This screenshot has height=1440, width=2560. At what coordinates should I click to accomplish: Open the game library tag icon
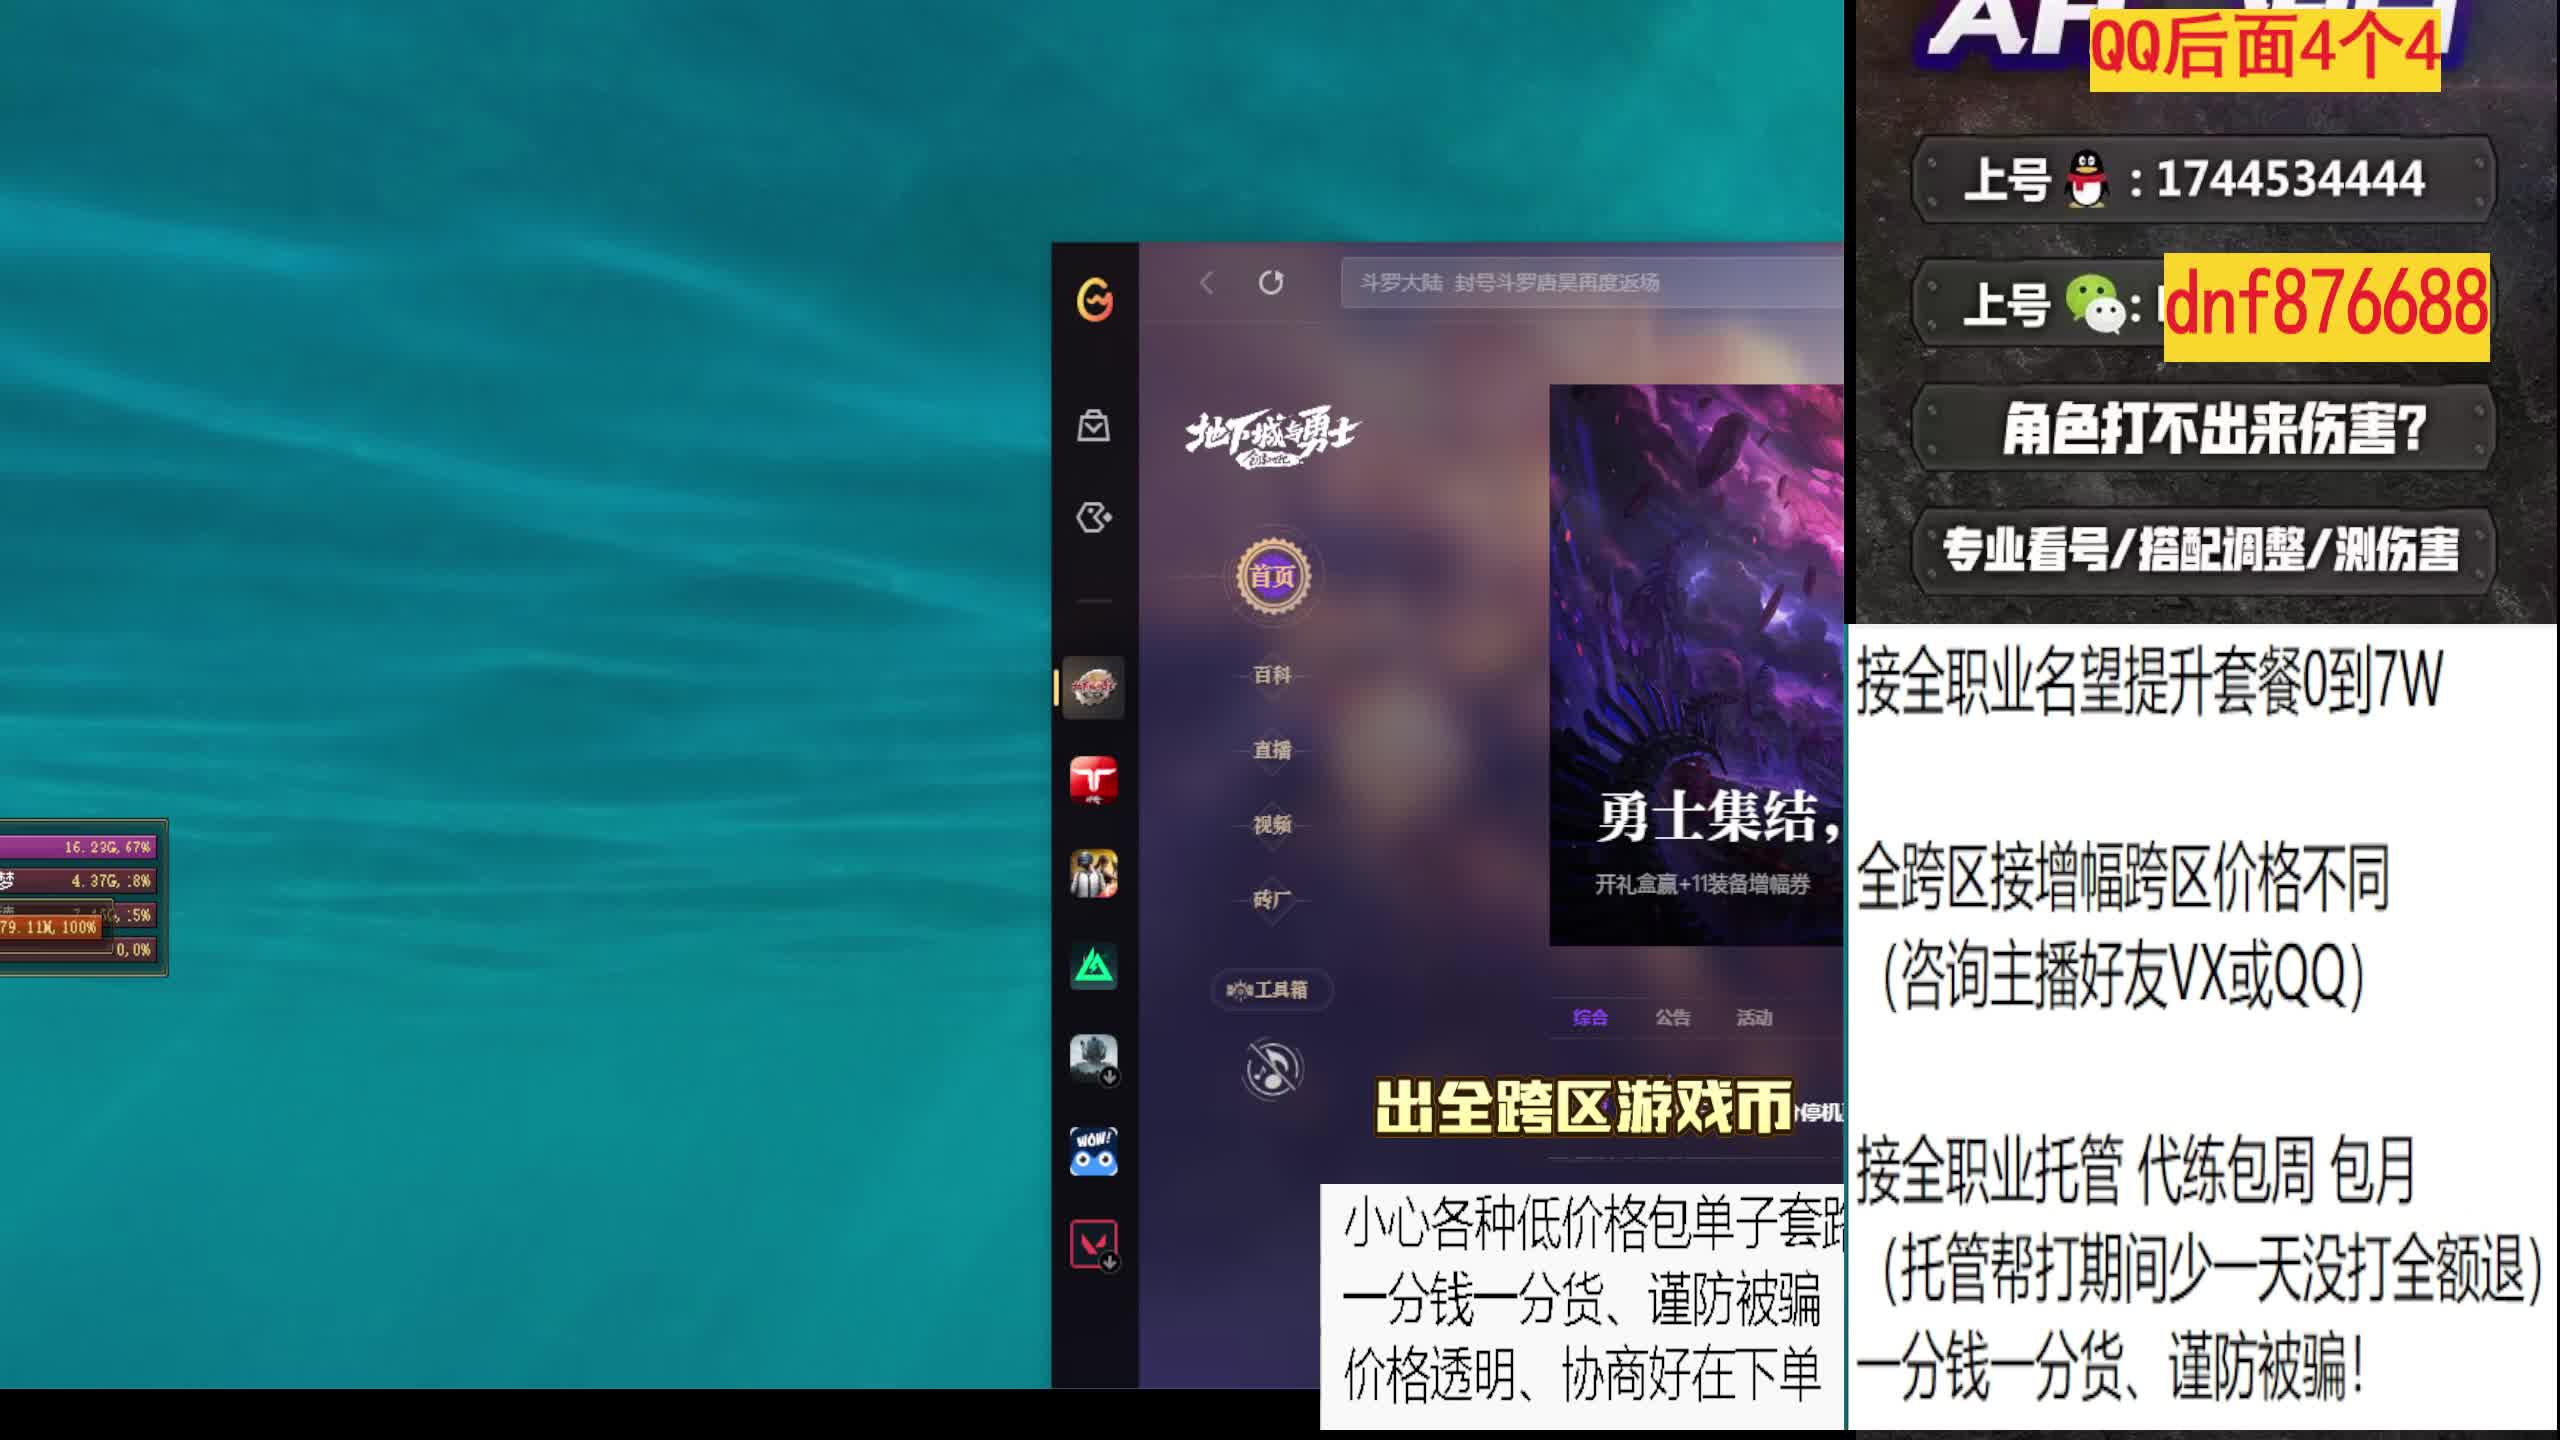(x=1093, y=518)
